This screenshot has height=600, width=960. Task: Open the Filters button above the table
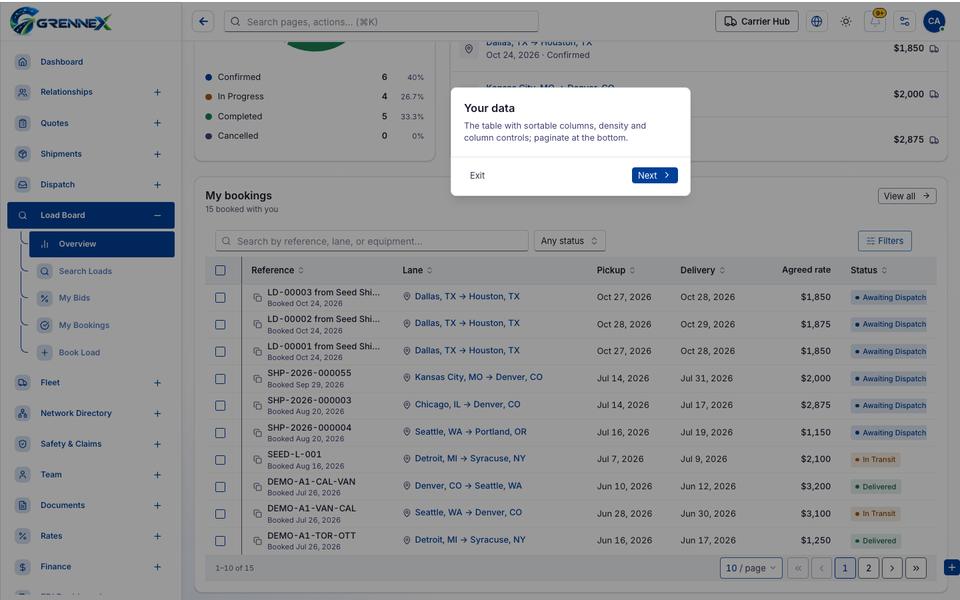coord(885,241)
